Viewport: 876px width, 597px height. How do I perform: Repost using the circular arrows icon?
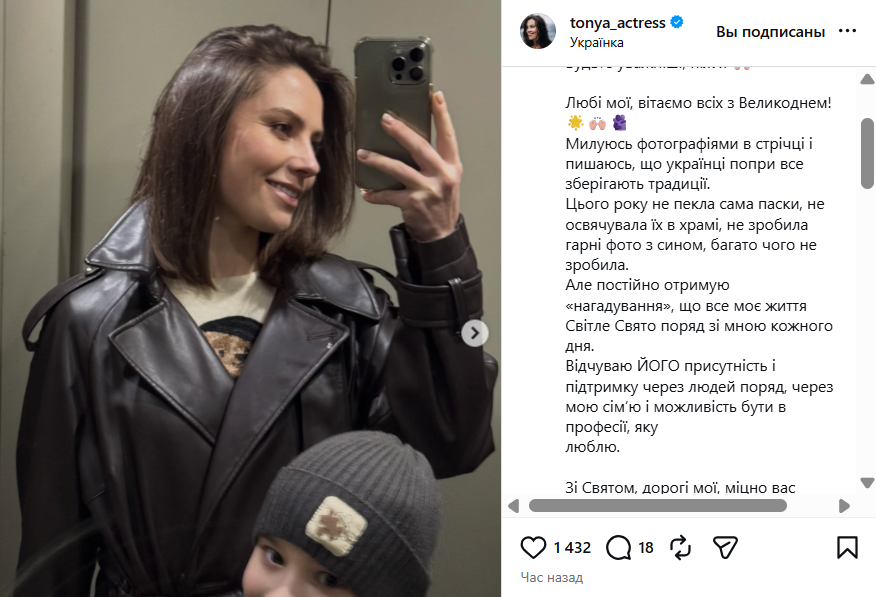pos(680,547)
